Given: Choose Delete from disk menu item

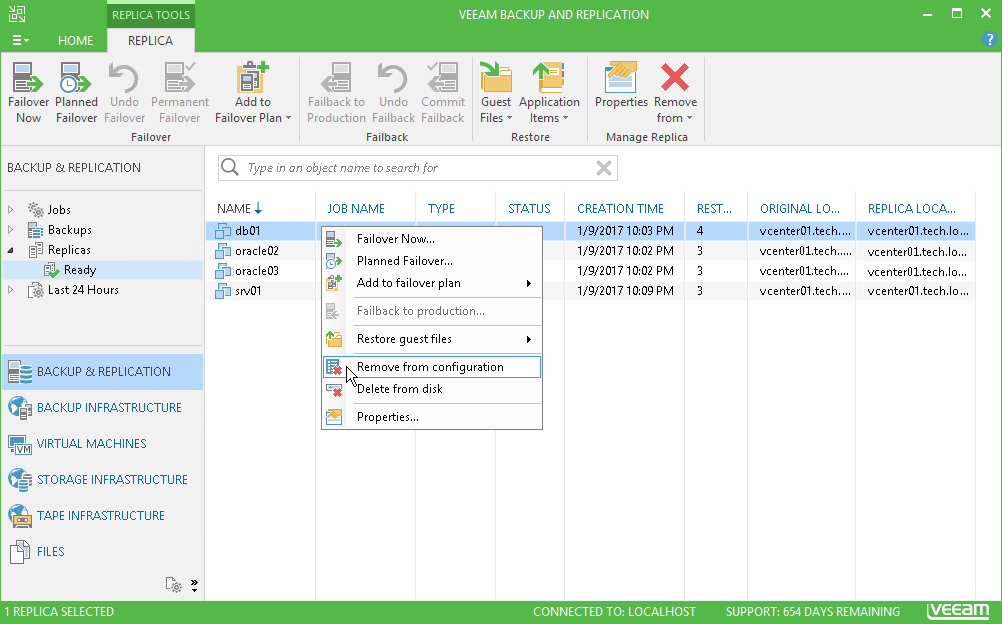Looking at the screenshot, I should [x=431, y=389].
